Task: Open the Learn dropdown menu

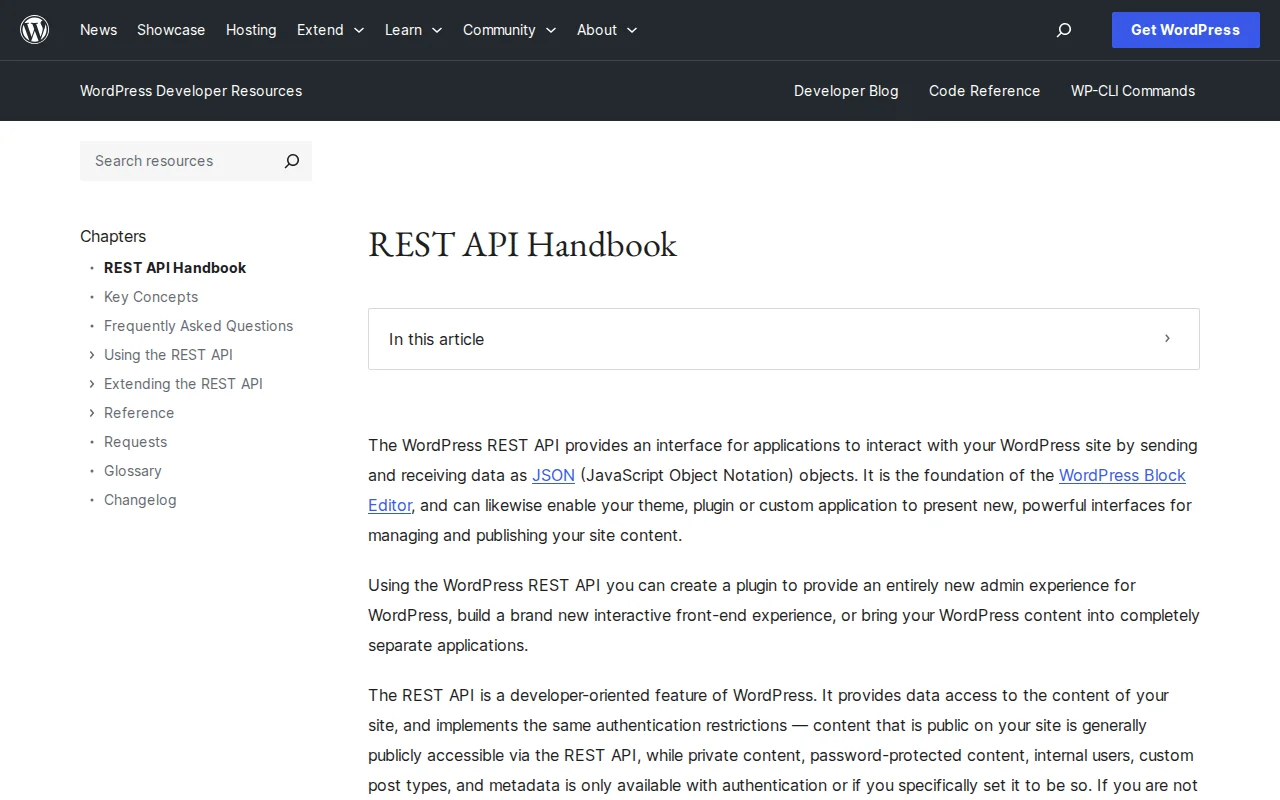Action: [437, 31]
